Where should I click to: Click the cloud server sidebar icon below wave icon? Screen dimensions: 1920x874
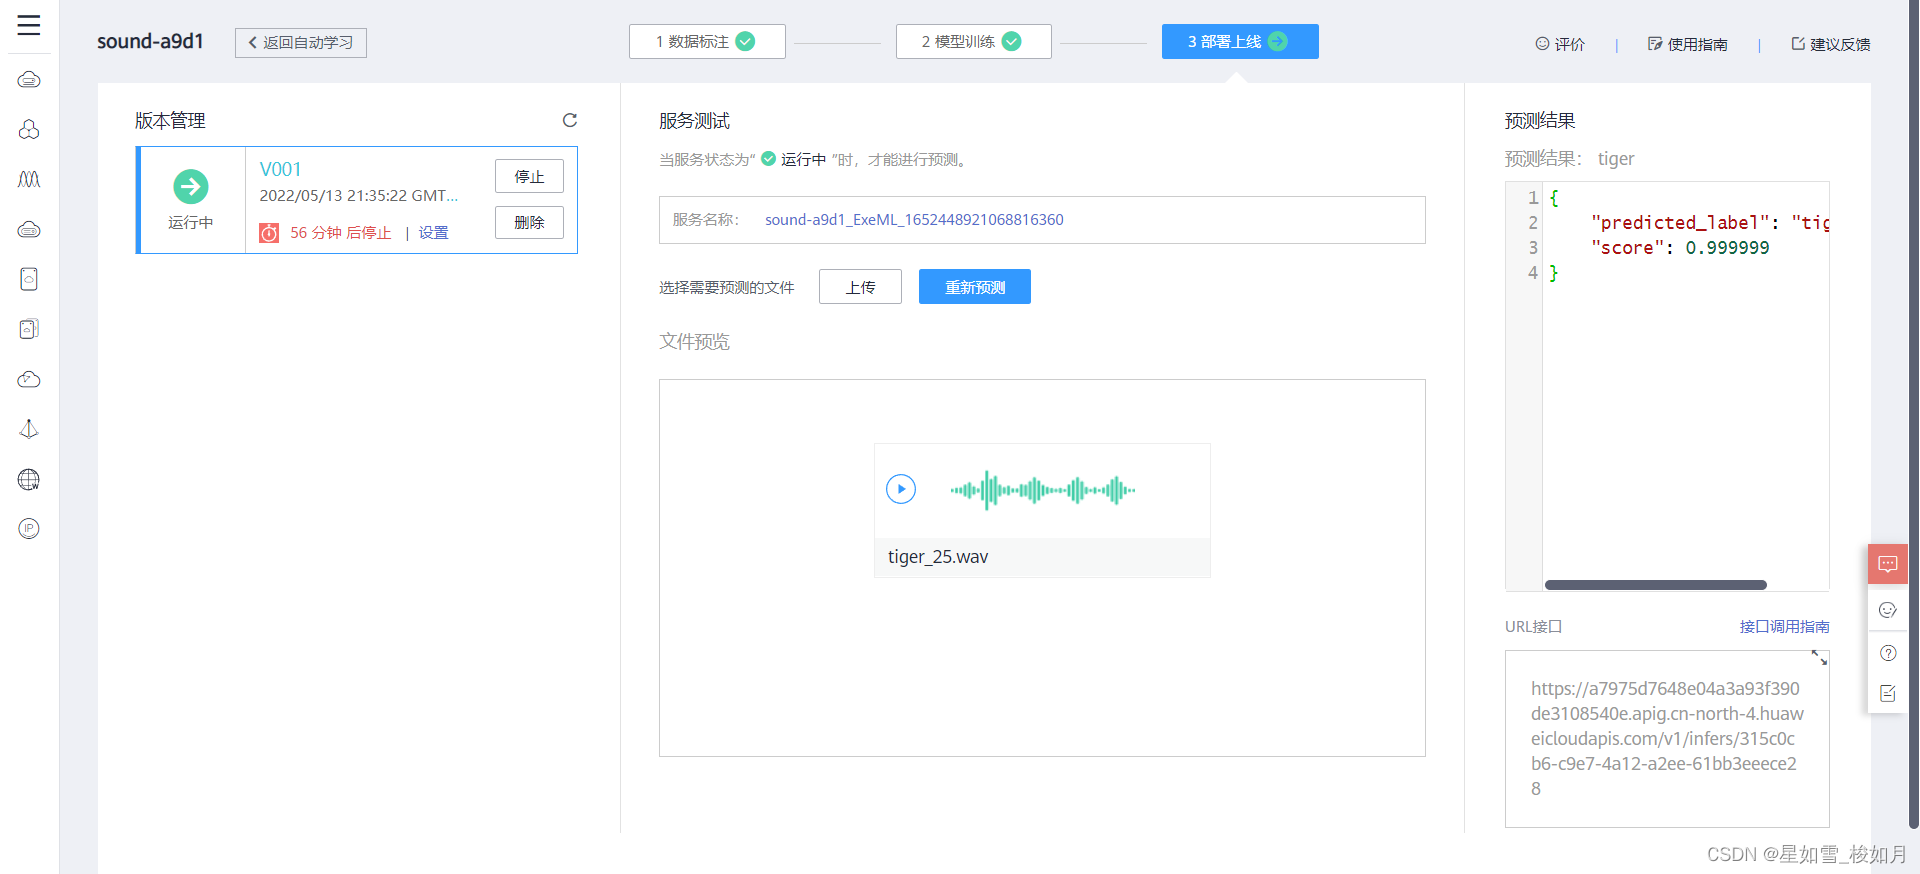tap(29, 229)
